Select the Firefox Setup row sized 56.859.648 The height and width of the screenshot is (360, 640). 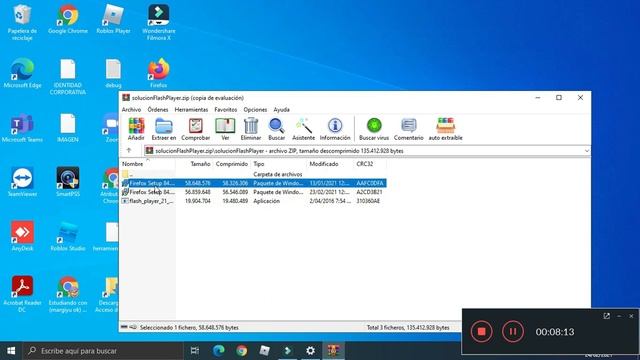tap(253, 192)
